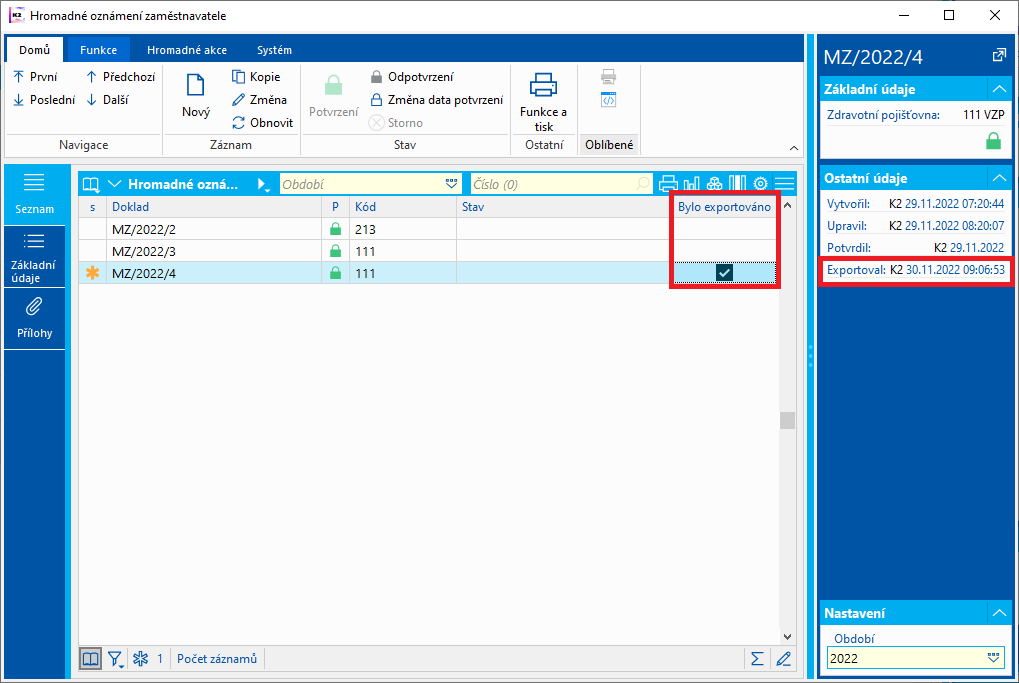Click the sum (Σ) icon
The width and height of the screenshot is (1019, 683).
(757, 659)
